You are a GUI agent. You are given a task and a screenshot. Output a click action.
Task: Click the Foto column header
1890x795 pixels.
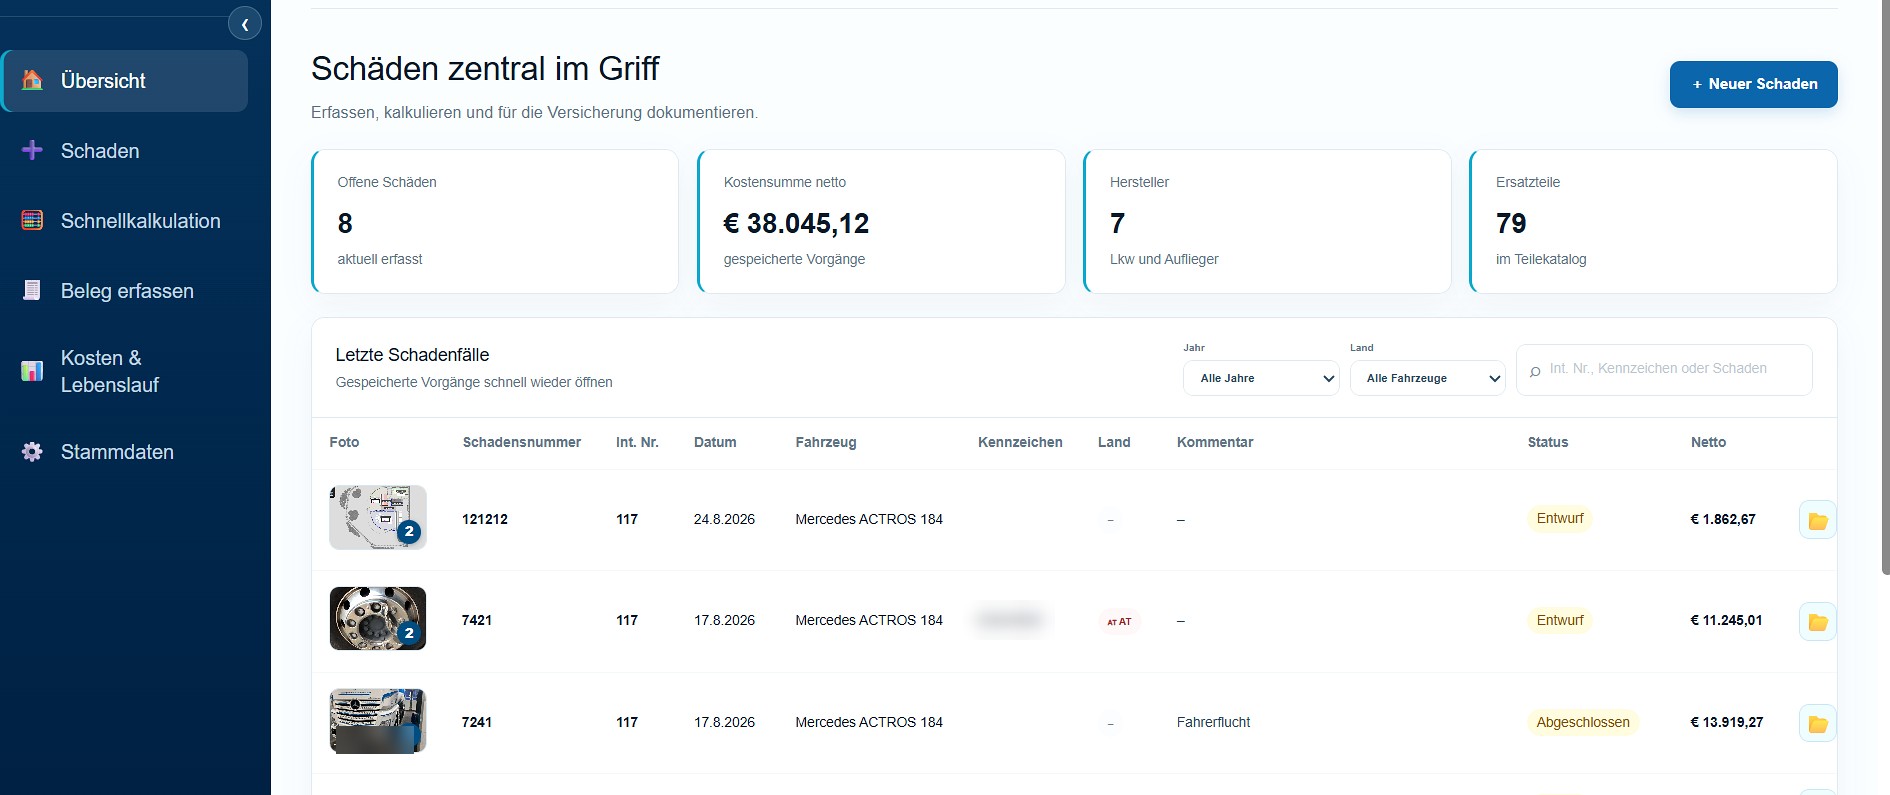tap(344, 442)
